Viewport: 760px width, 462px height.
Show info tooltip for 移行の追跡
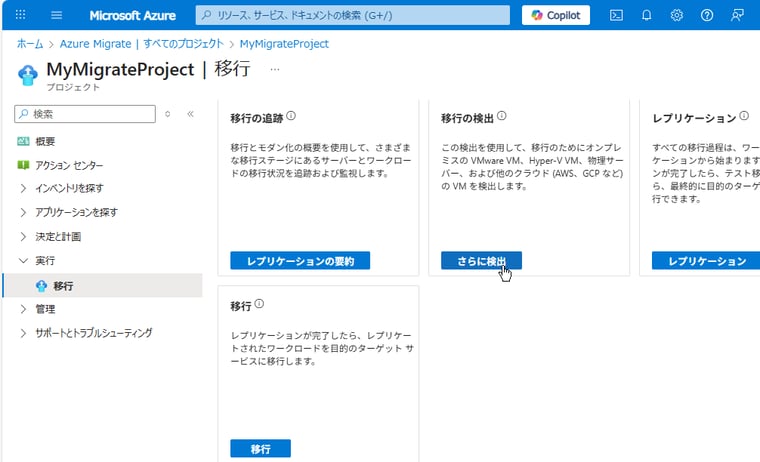click(x=291, y=116)
